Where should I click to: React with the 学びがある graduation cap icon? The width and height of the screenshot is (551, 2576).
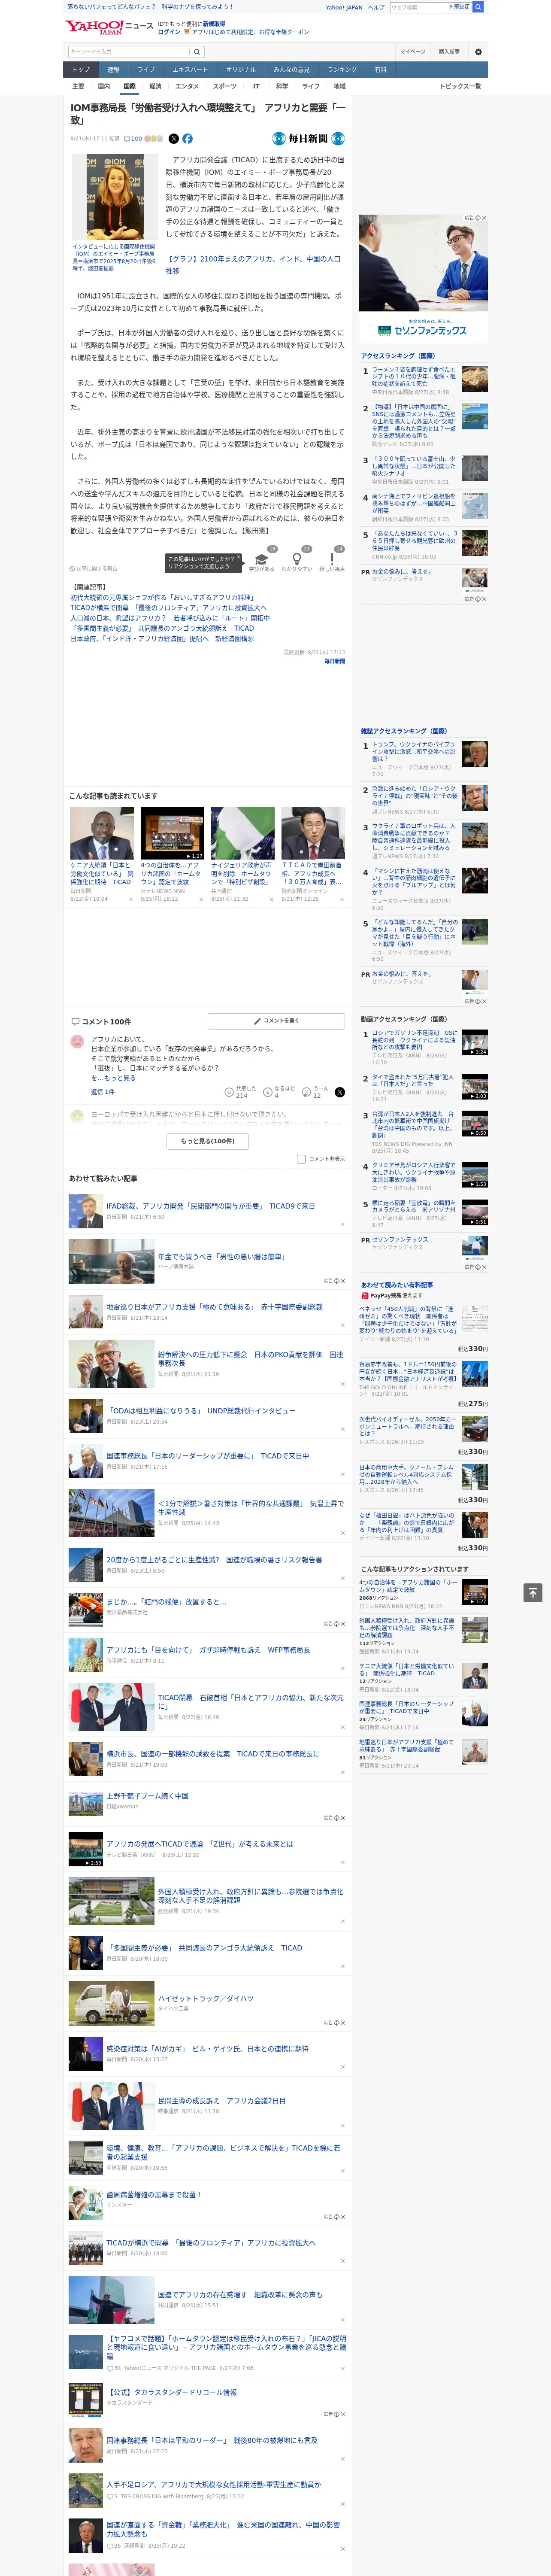tap(262, 559)
